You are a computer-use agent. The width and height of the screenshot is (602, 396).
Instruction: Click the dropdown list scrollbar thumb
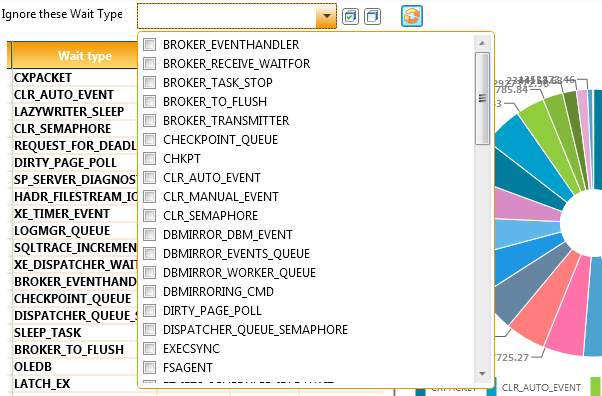coord(482,98)
